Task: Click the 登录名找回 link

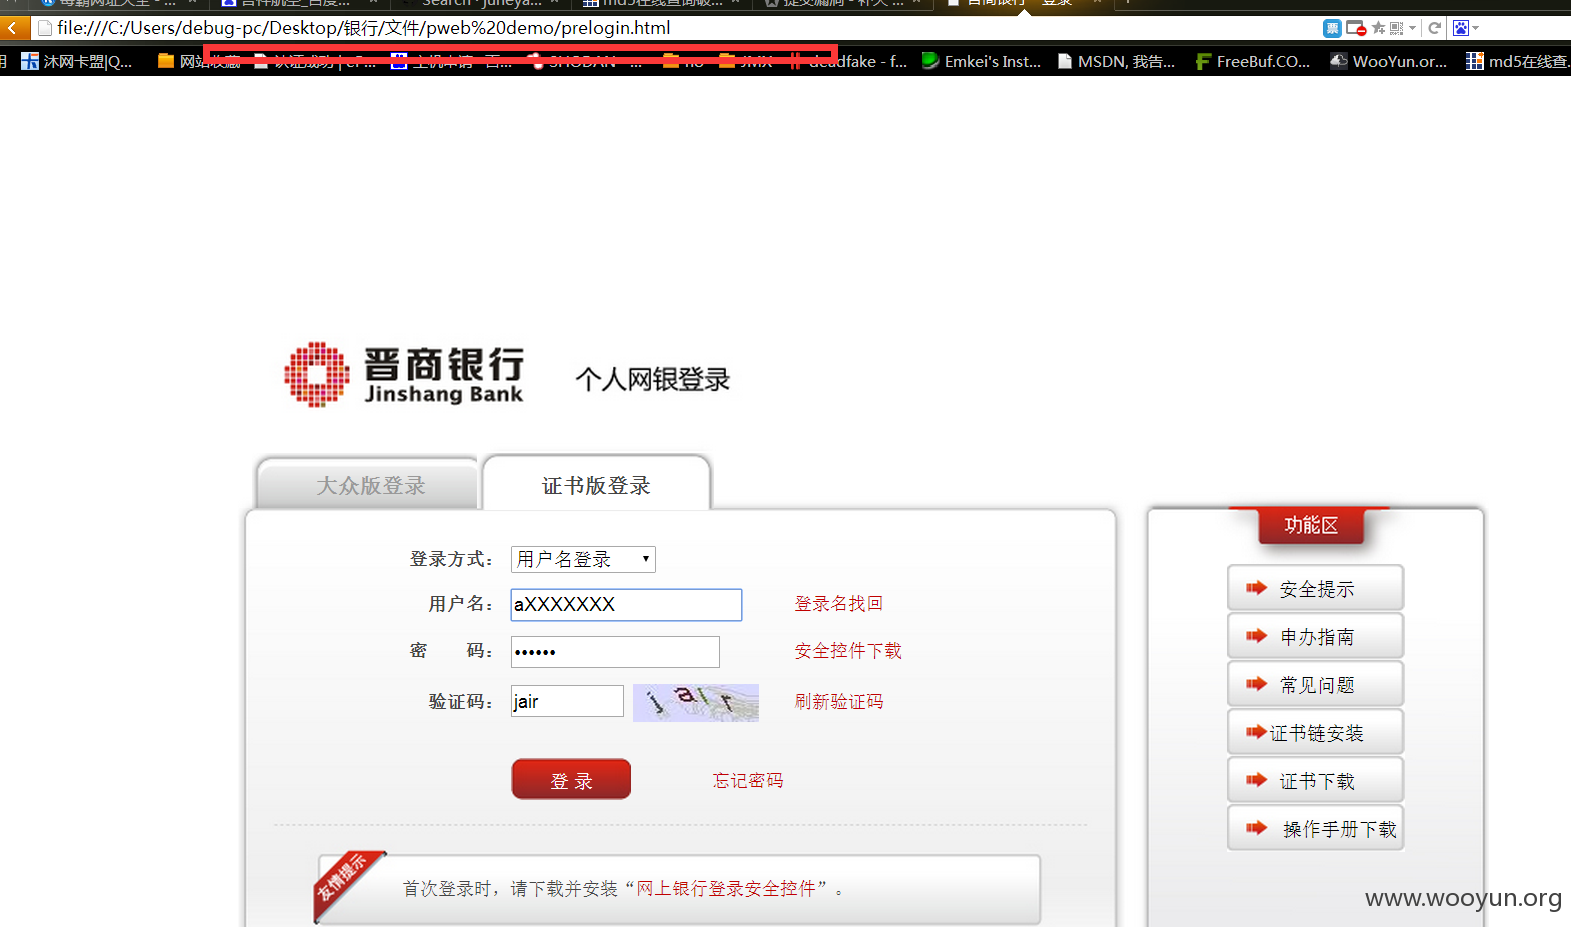Action: tap(839, 604)
